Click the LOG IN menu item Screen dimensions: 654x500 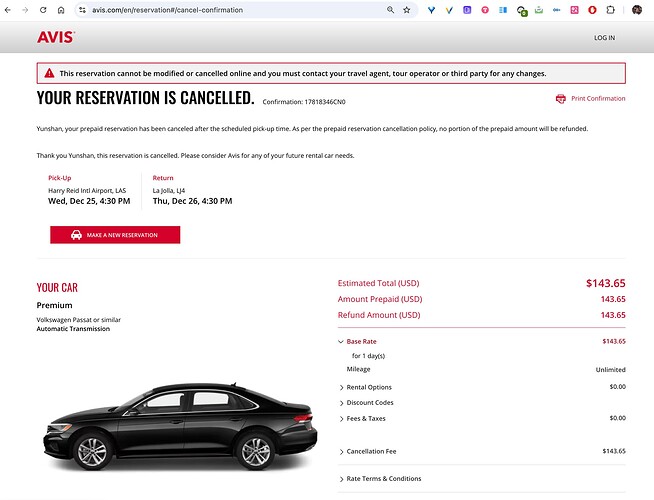click(x=604, y=38)
